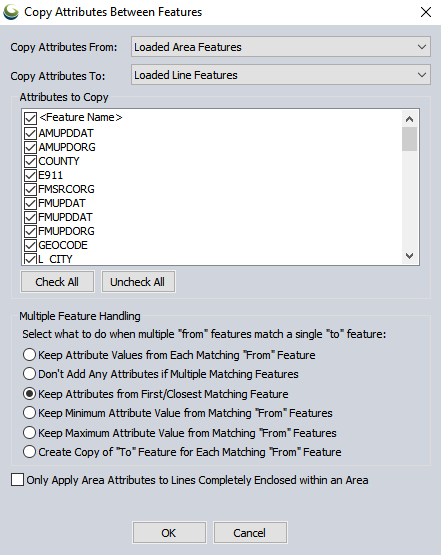Uncheck the COUNTY attribute checkbox
441x555 pixels.
click(x=30, y=161)
